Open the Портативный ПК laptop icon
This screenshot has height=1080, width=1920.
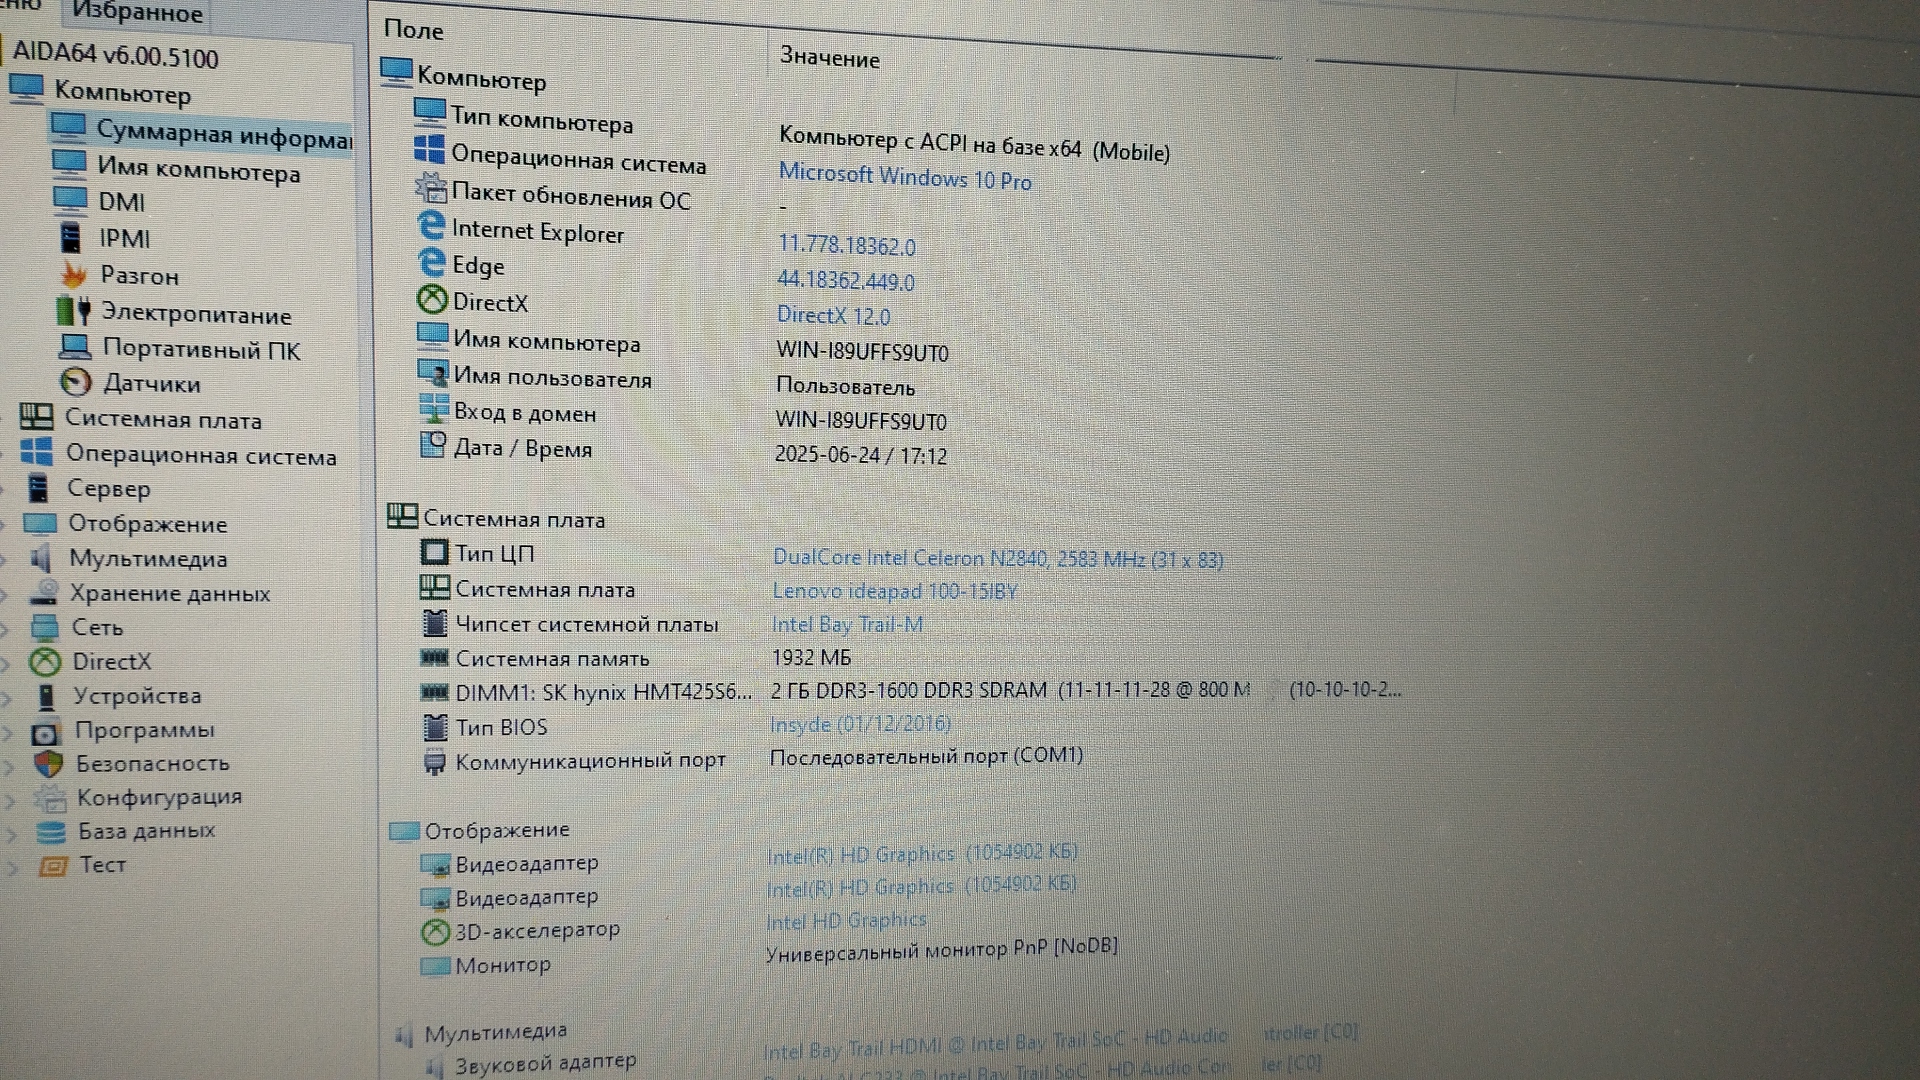click(x=75, y=347)
